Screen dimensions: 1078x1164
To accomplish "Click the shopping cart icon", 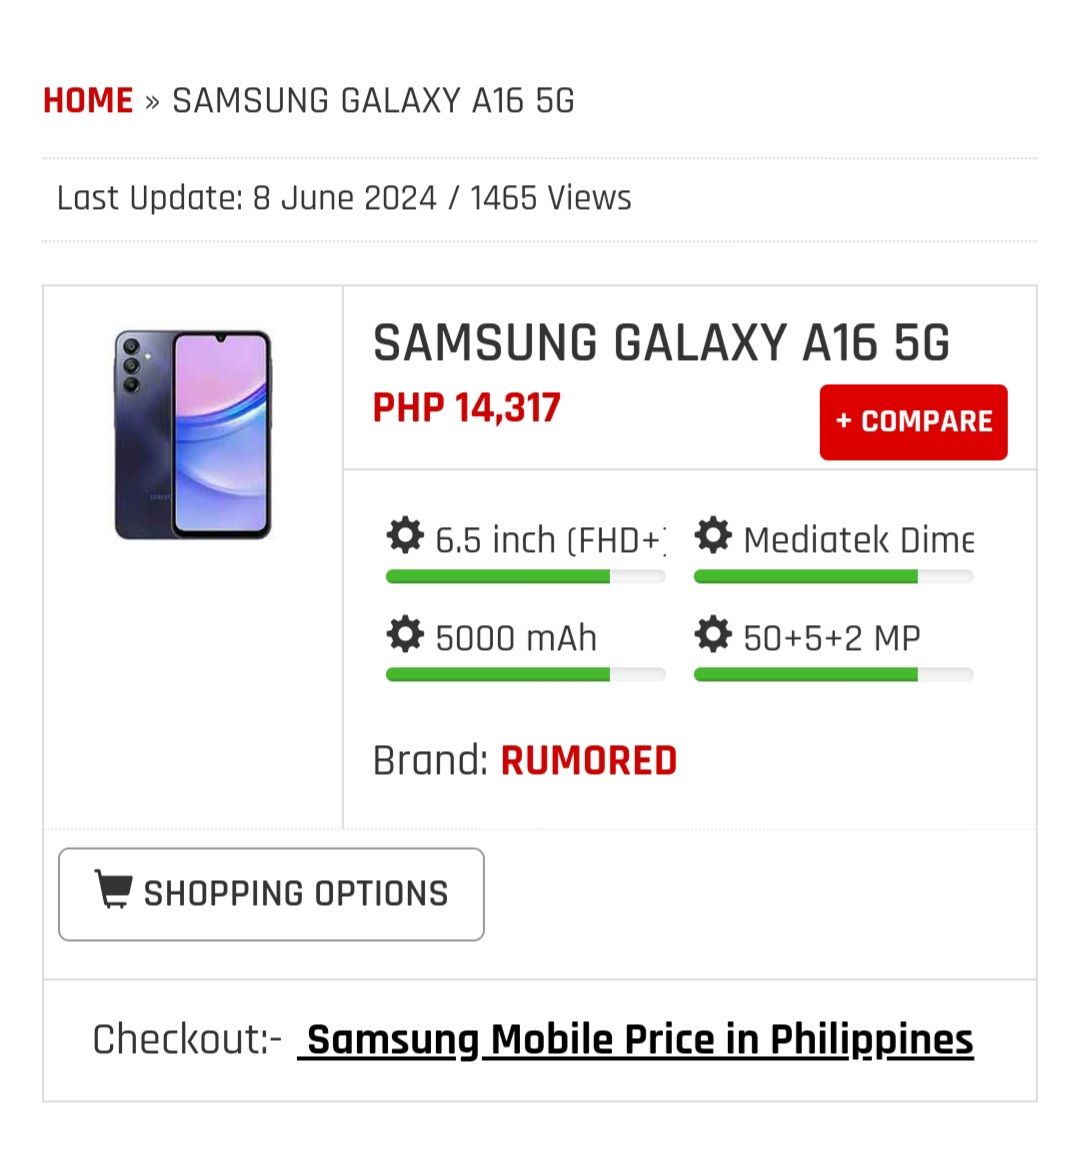I will pyautogui.click(x=112, y=889).
